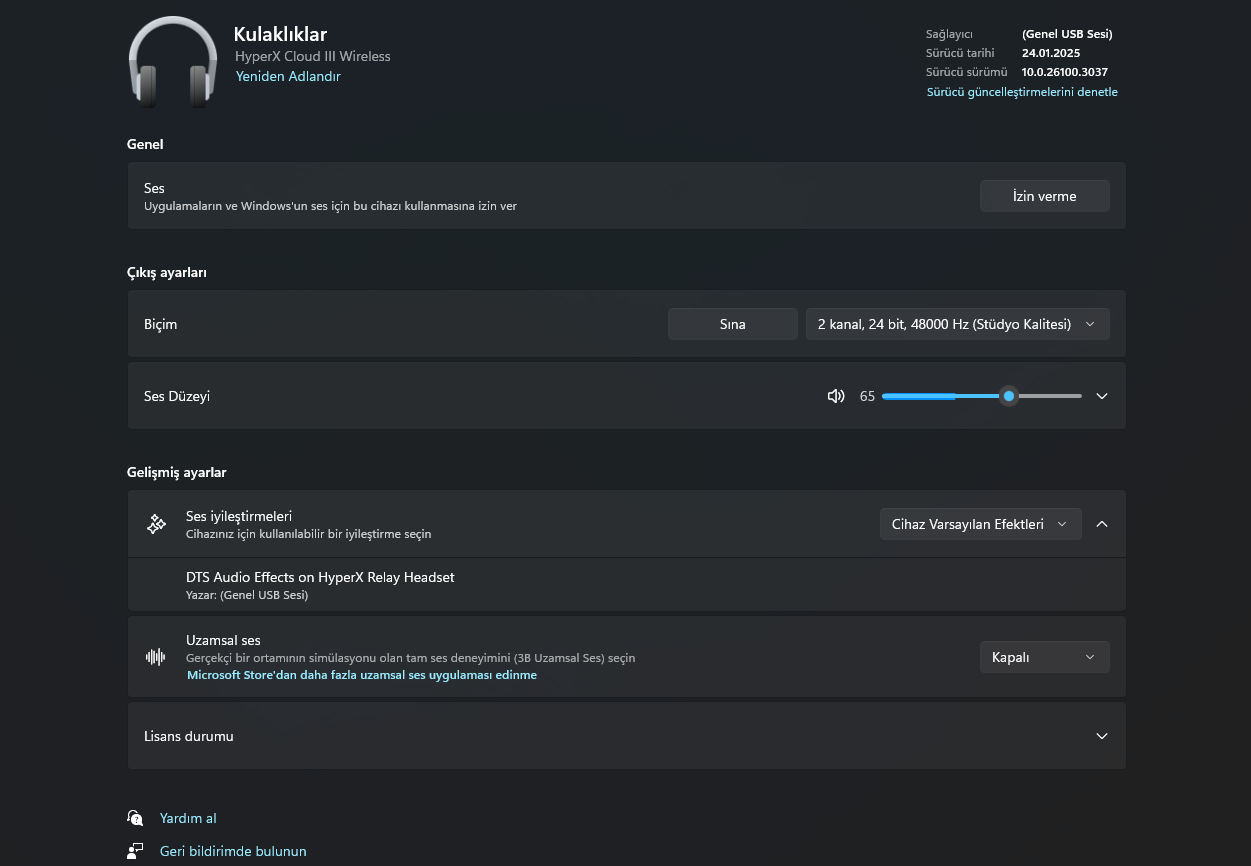
Task: Open the Biçim audio format dropdown
Action: [x=957, y=324]
